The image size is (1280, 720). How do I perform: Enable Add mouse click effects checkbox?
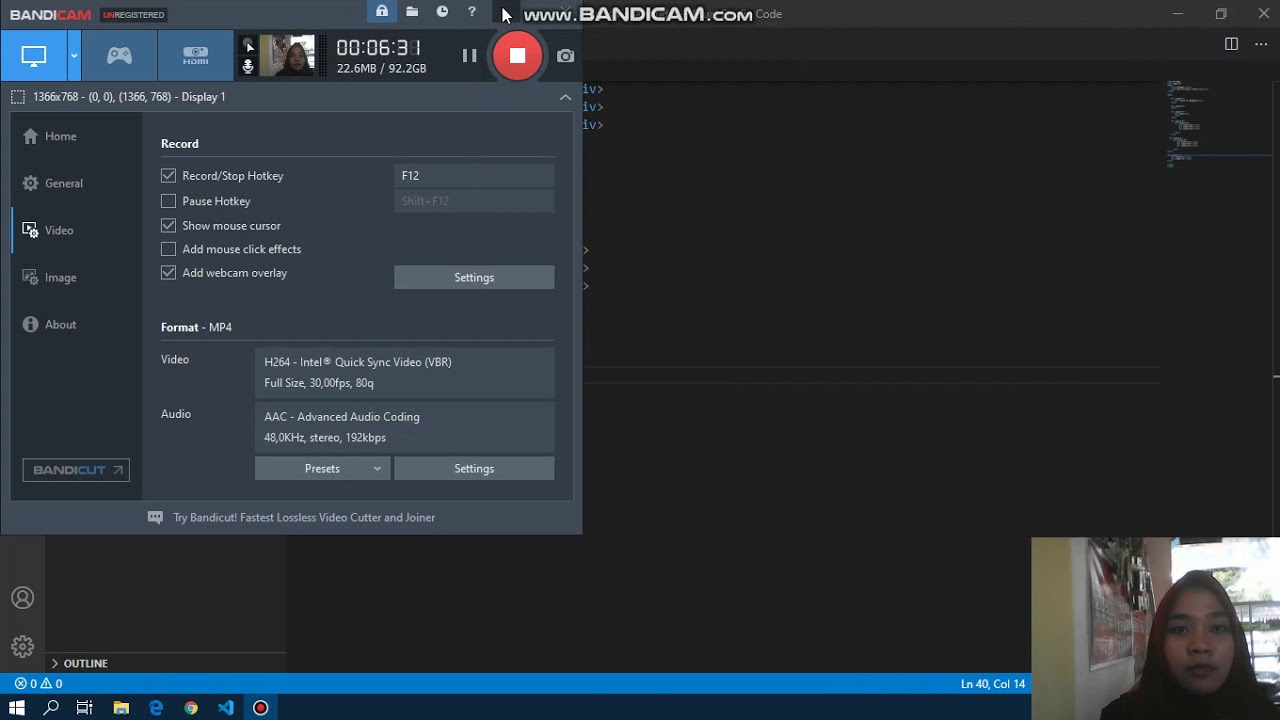click(168, 249)
